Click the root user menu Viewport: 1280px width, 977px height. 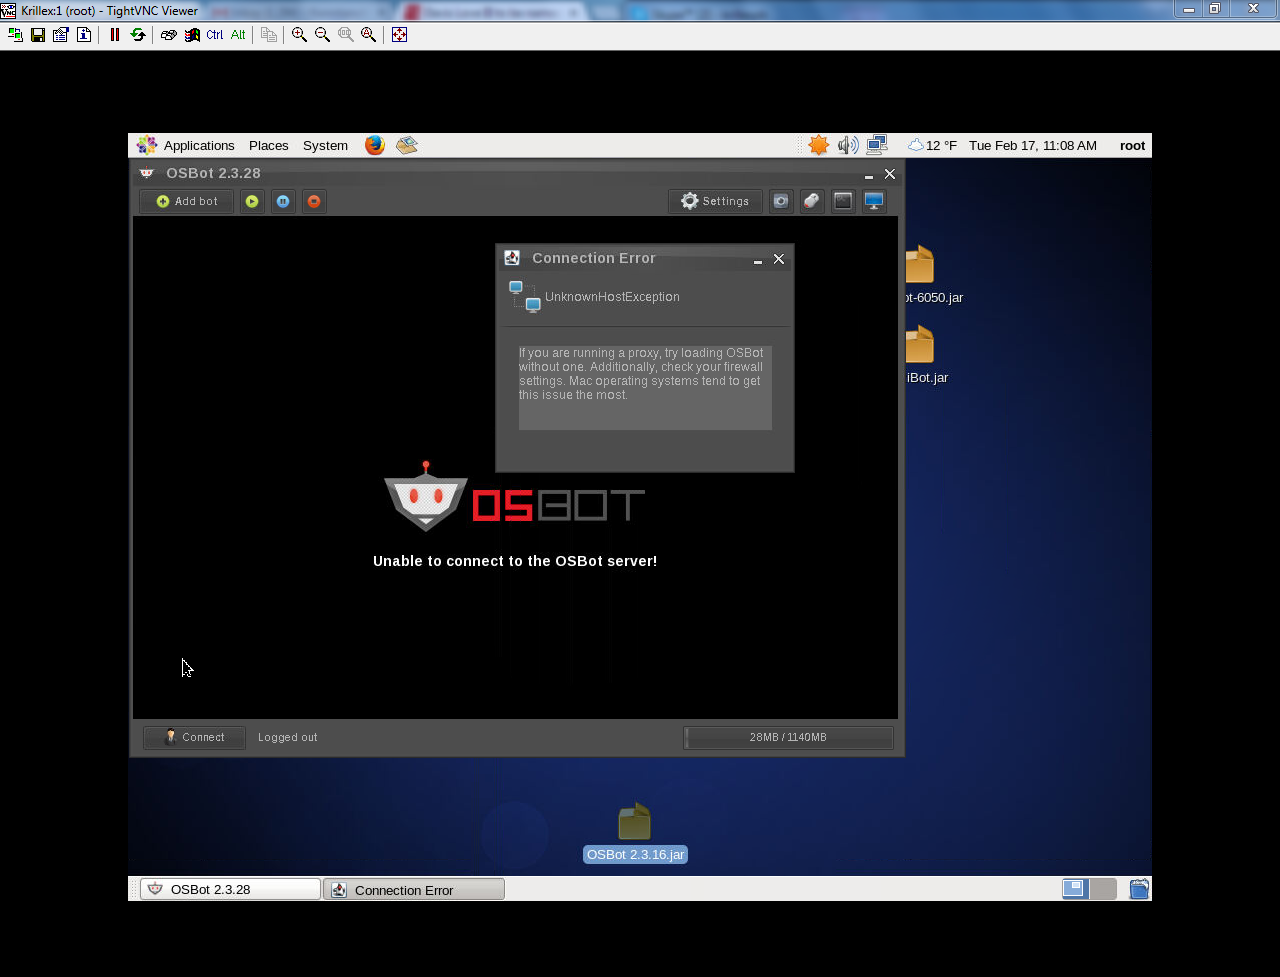[x=1132, y=145]
